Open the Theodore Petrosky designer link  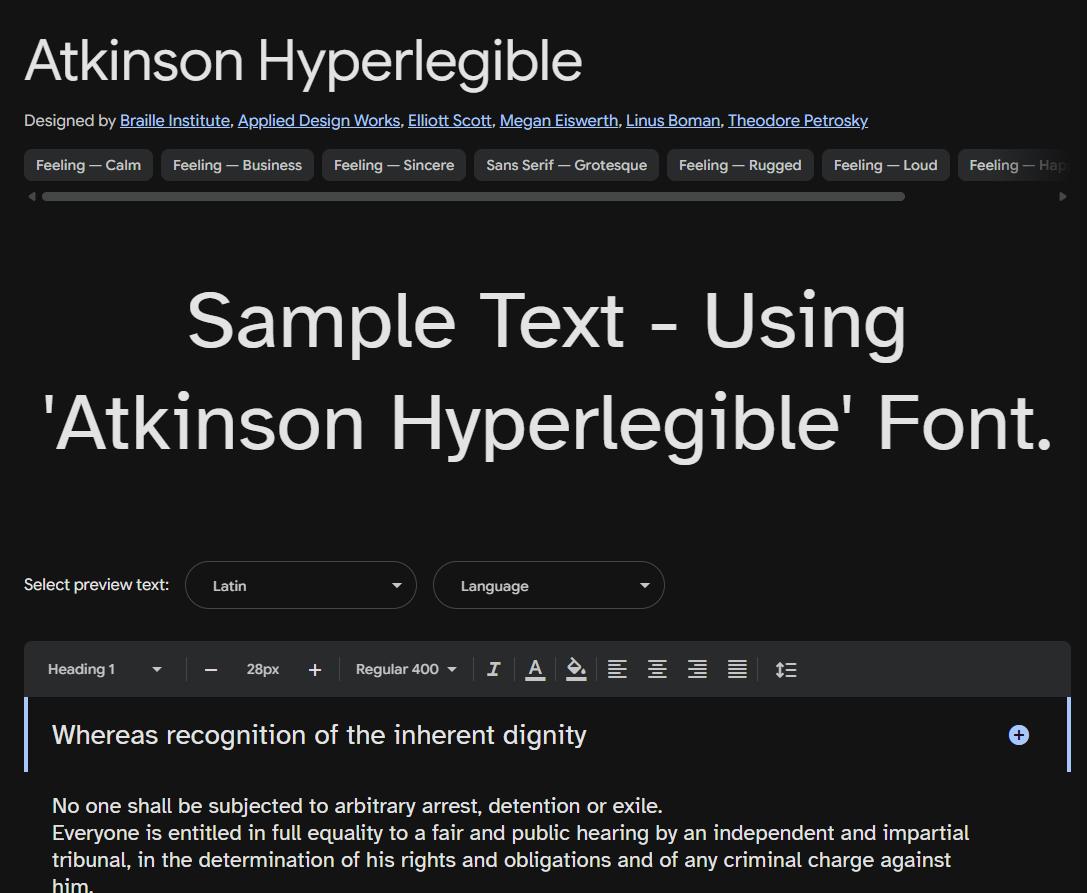coord(798,121)
